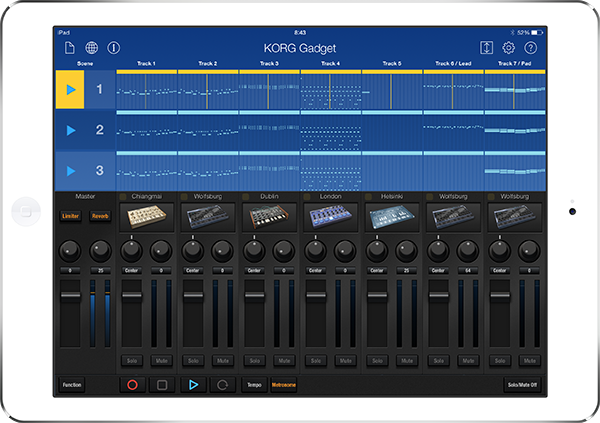The width and height of the screenshot is (600, 423).
Task: Open the new document file icon
Action: [70, 48]
